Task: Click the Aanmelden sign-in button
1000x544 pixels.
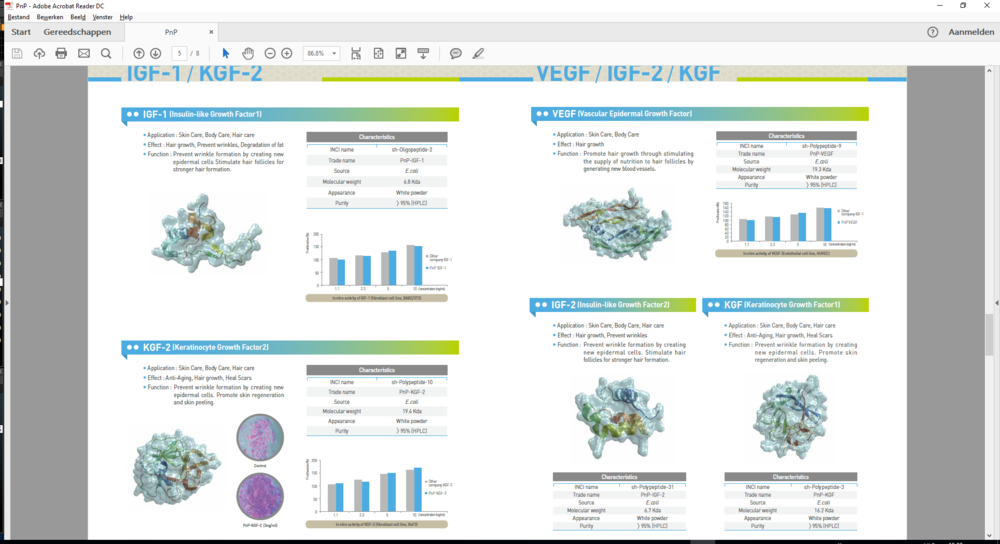Action: click(x=971, y=32)
